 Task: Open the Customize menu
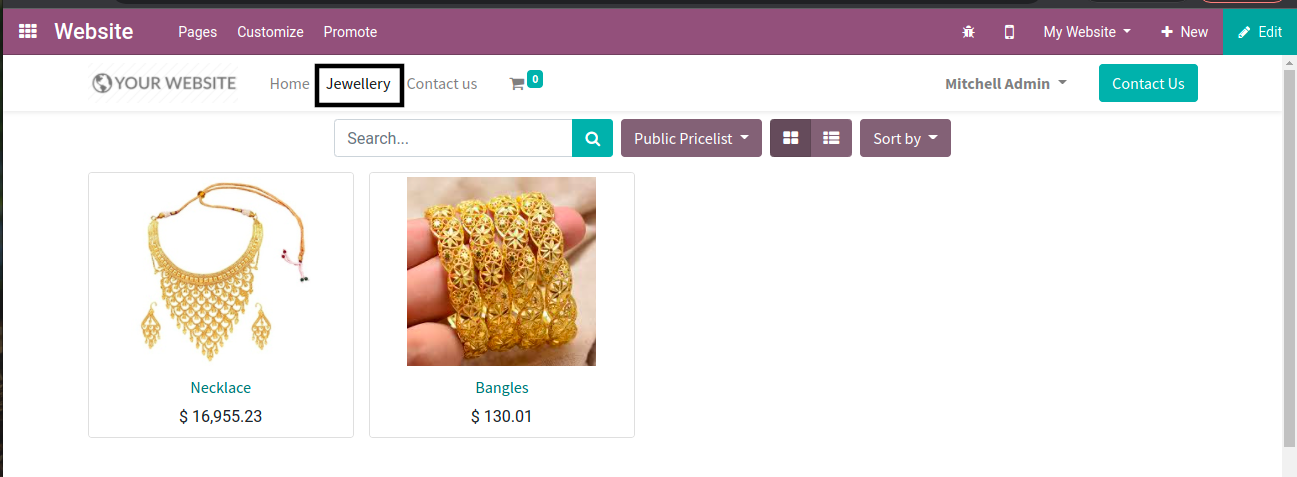click(x=270, y=32)
